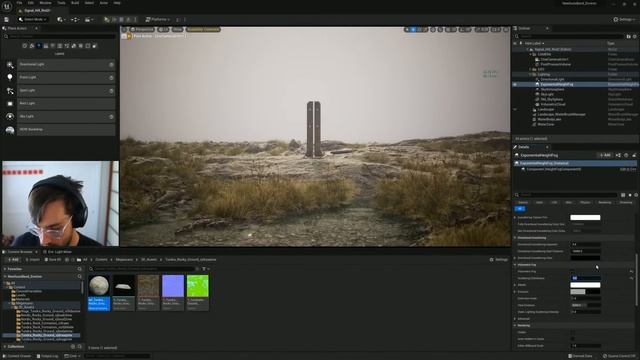Click Save All in Content Browser
640x360 pixels.
[53, 260]
